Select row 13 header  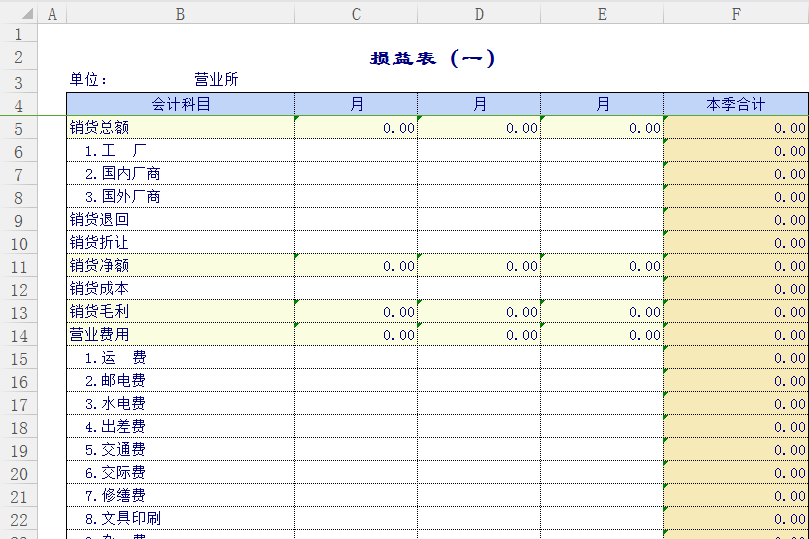click(x=18, y=312)
